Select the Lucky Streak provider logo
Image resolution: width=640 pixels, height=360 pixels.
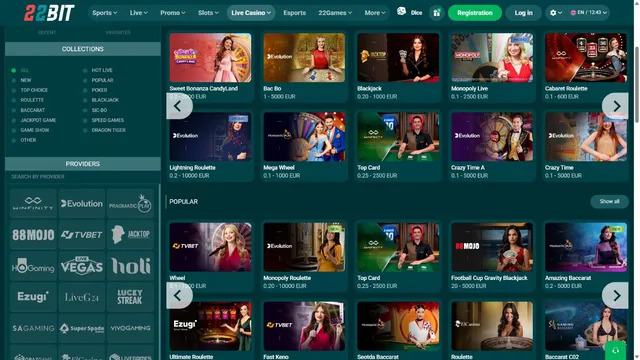click(130, 297)
